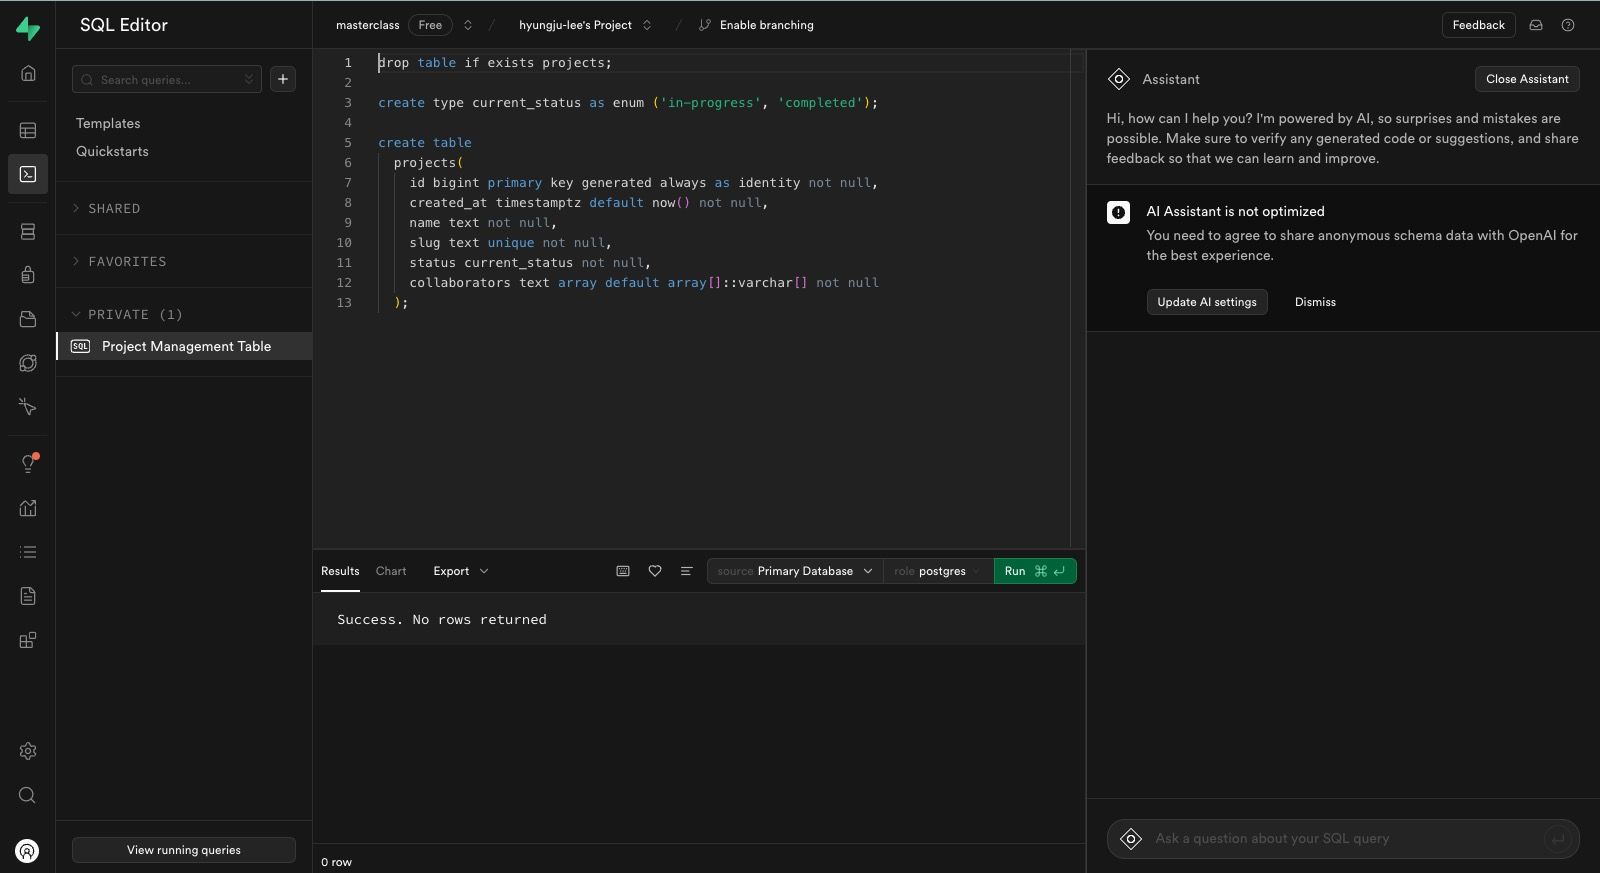Open Templates in the sidebar
The image size is (1600, 873).
108,123
